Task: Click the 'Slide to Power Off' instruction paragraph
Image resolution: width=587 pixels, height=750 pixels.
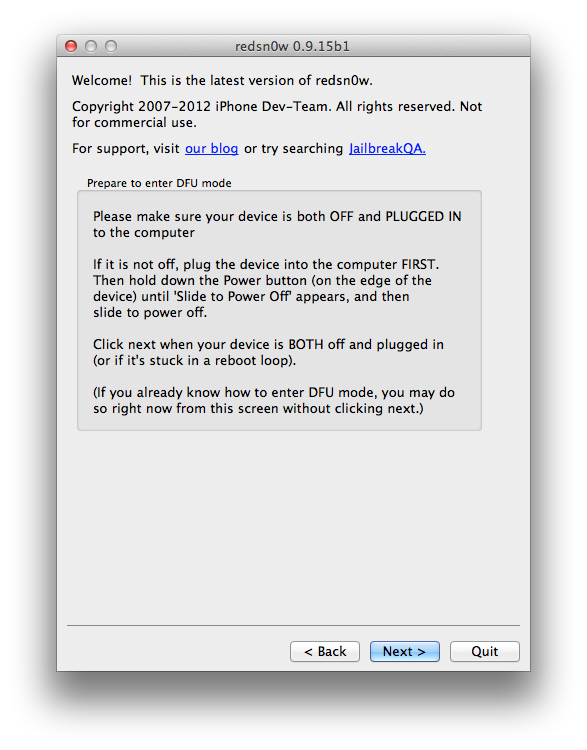Action: pyautogui.click(x=266, y=288)
